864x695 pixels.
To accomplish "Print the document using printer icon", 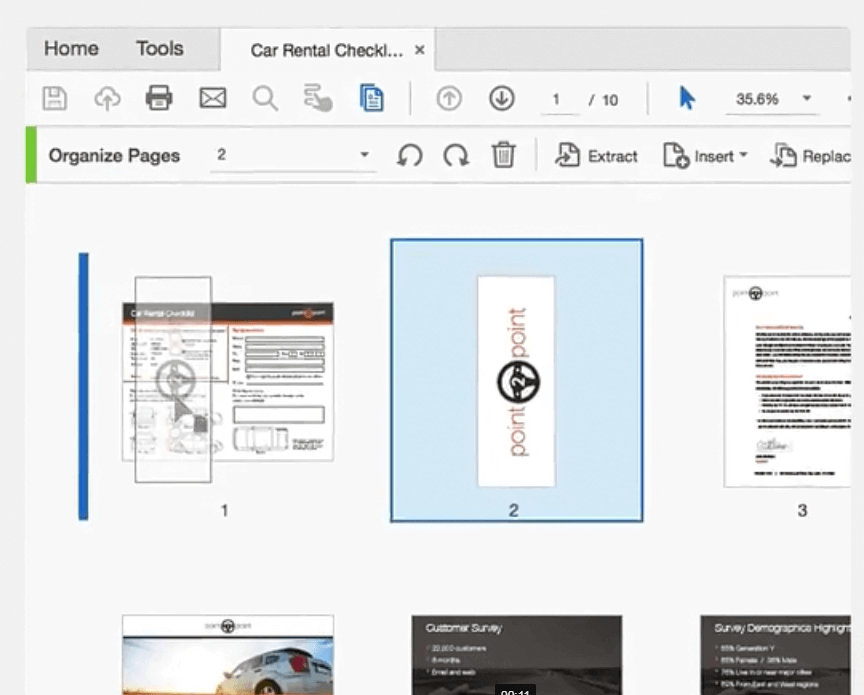I will click(159, 98).
